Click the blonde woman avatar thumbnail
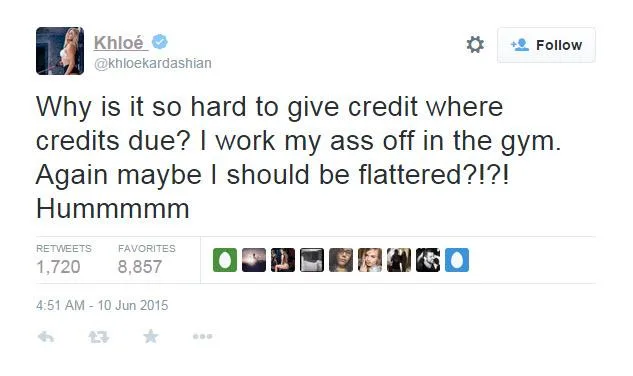633x376 pixels. pyautogui.click(x=370, y=260)
